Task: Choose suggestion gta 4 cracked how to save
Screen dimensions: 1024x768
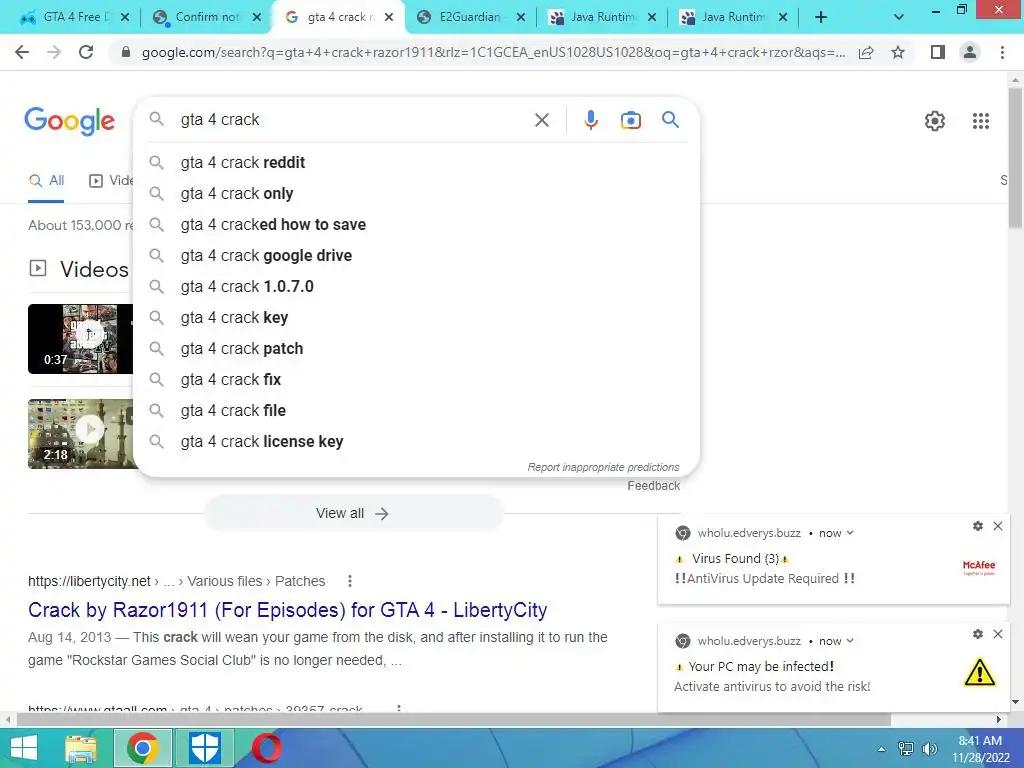Action: pos(416,225)
